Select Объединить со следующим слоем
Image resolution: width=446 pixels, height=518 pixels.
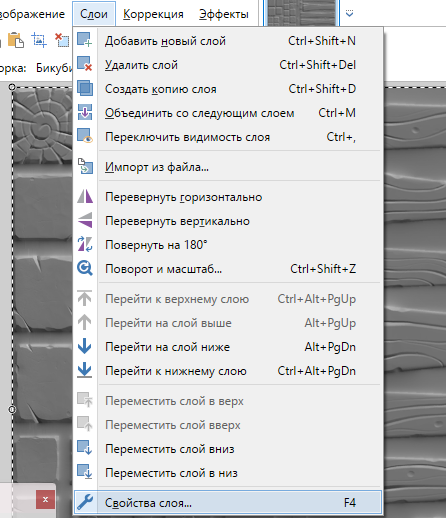pyautogui.click(x=228, y=113)
